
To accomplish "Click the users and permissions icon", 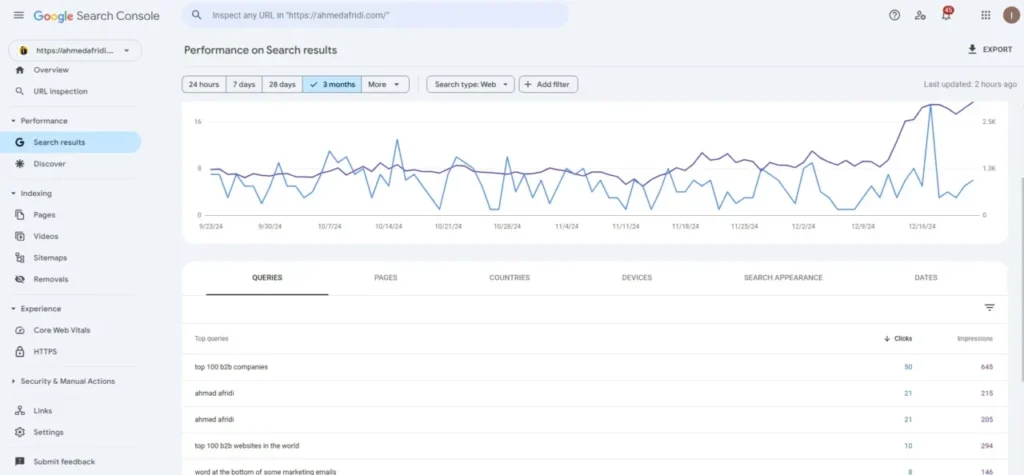I will (920, 15).
